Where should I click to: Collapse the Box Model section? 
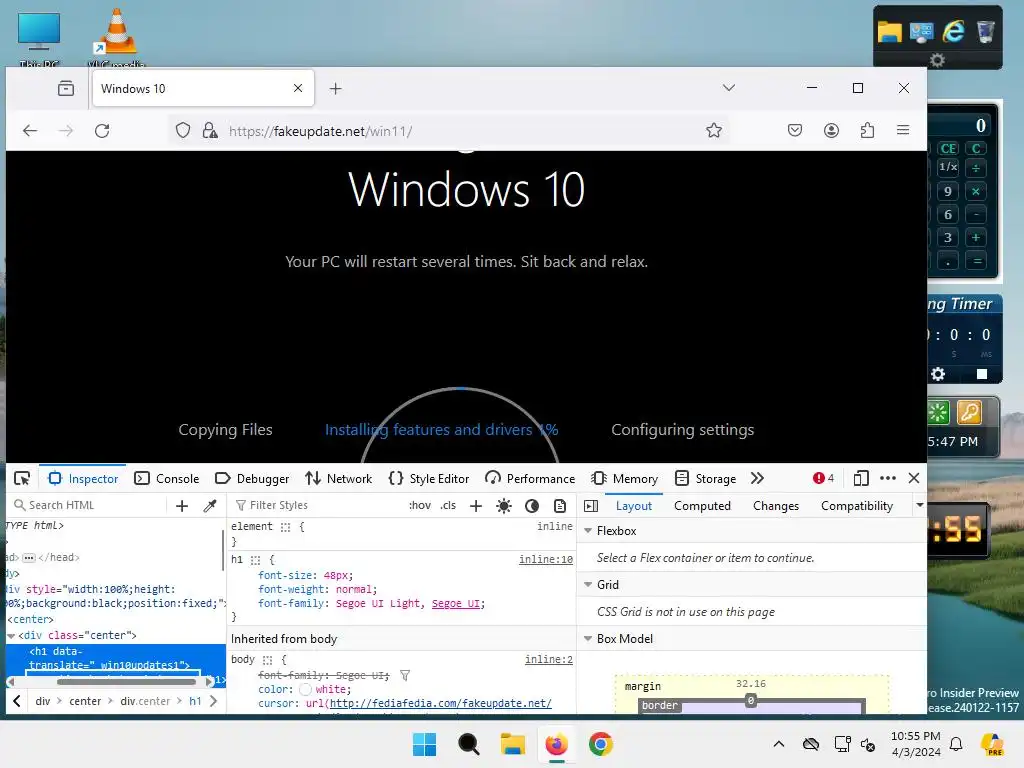(x=588, y=639)
